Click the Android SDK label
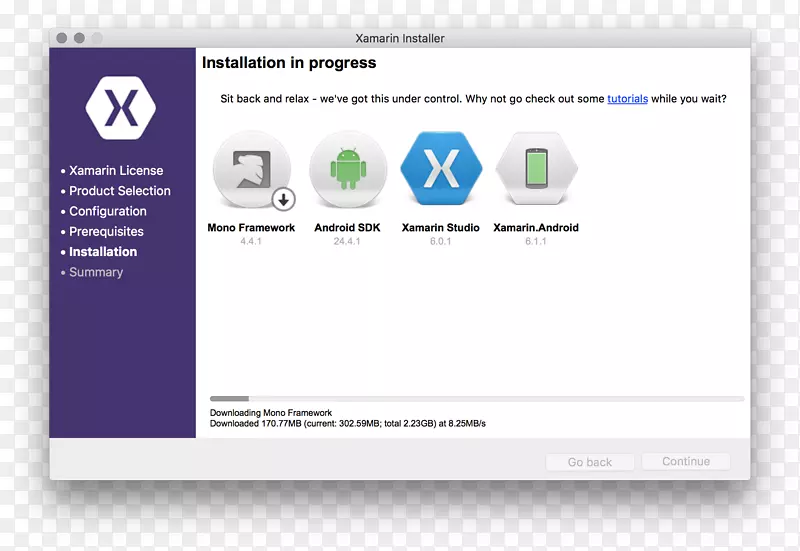Screen dimensions: 800x551 (x=347, y=228)
